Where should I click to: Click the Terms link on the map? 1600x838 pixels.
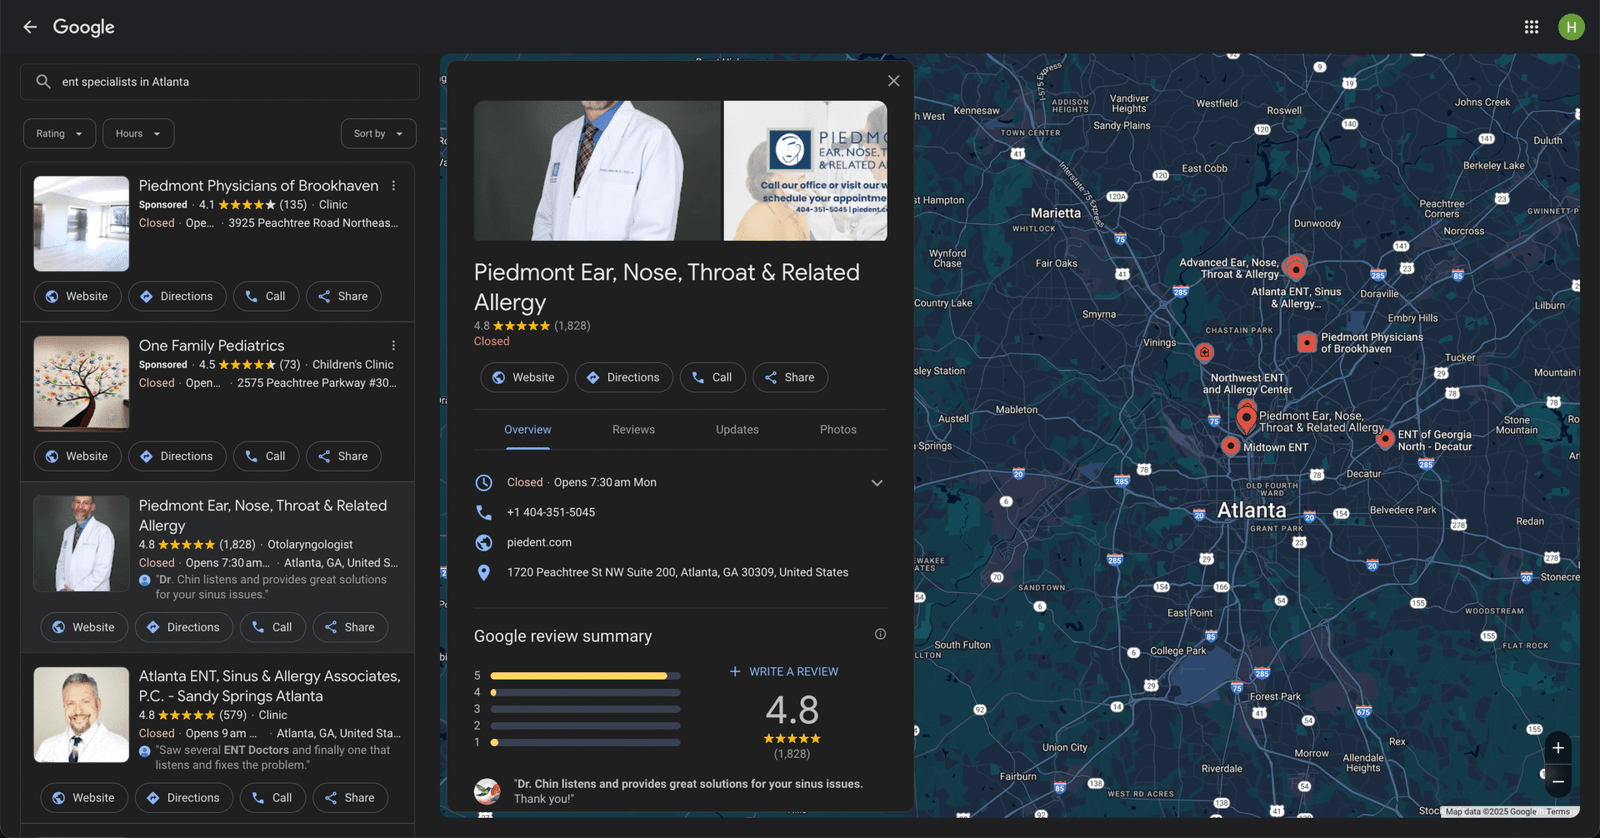point(1558,812)
